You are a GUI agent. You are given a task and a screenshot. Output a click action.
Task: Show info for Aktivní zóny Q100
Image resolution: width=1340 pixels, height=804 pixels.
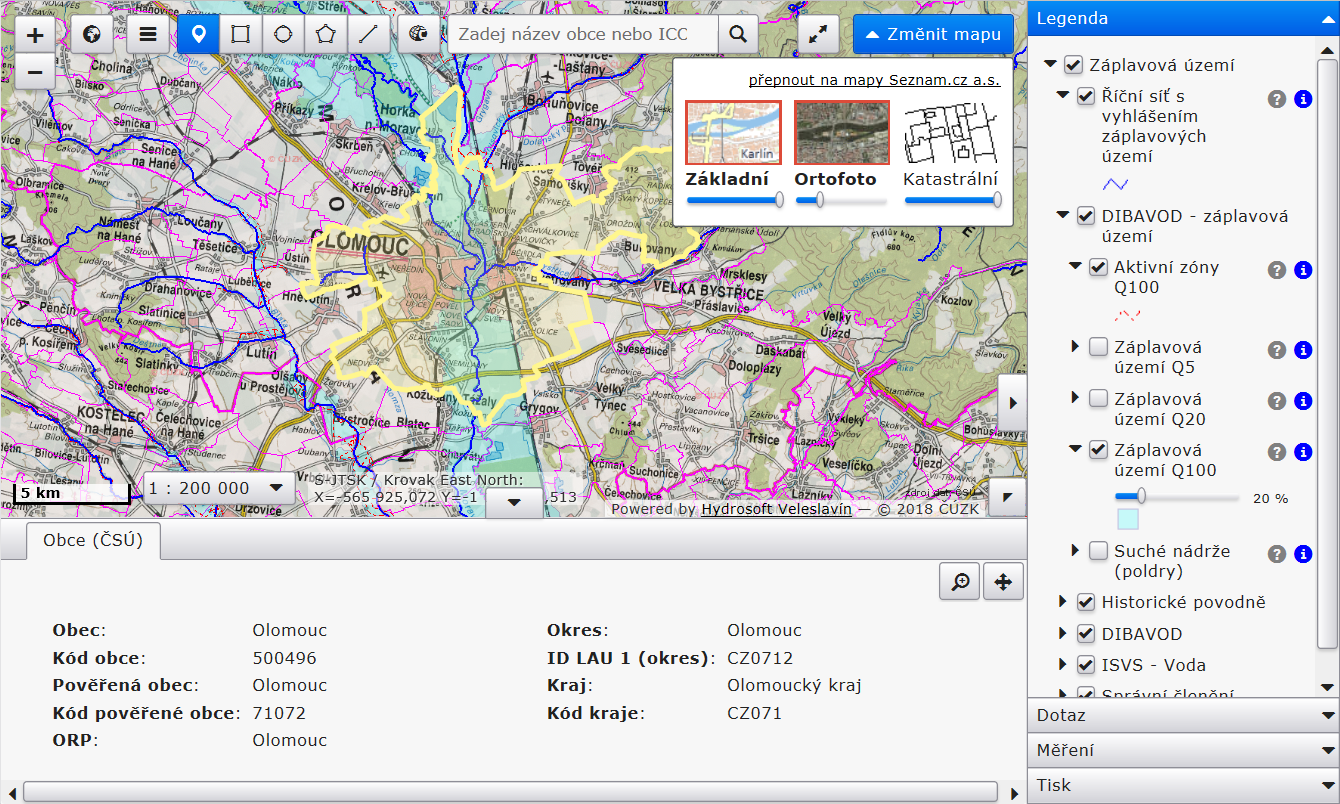pyautogui.click(x=1303, y=270)
